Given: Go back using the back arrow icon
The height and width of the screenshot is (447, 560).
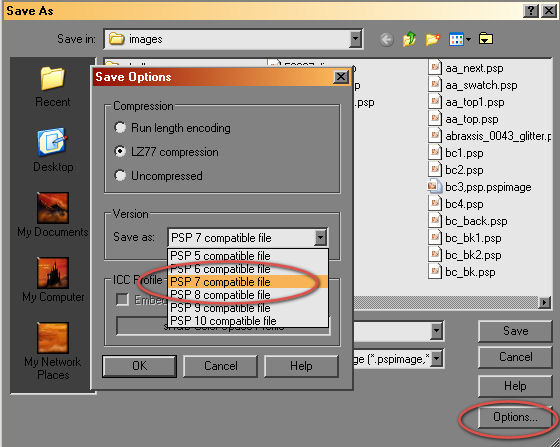Looking at the screenshot, I should pyautogui.click(x=386, y=39).
